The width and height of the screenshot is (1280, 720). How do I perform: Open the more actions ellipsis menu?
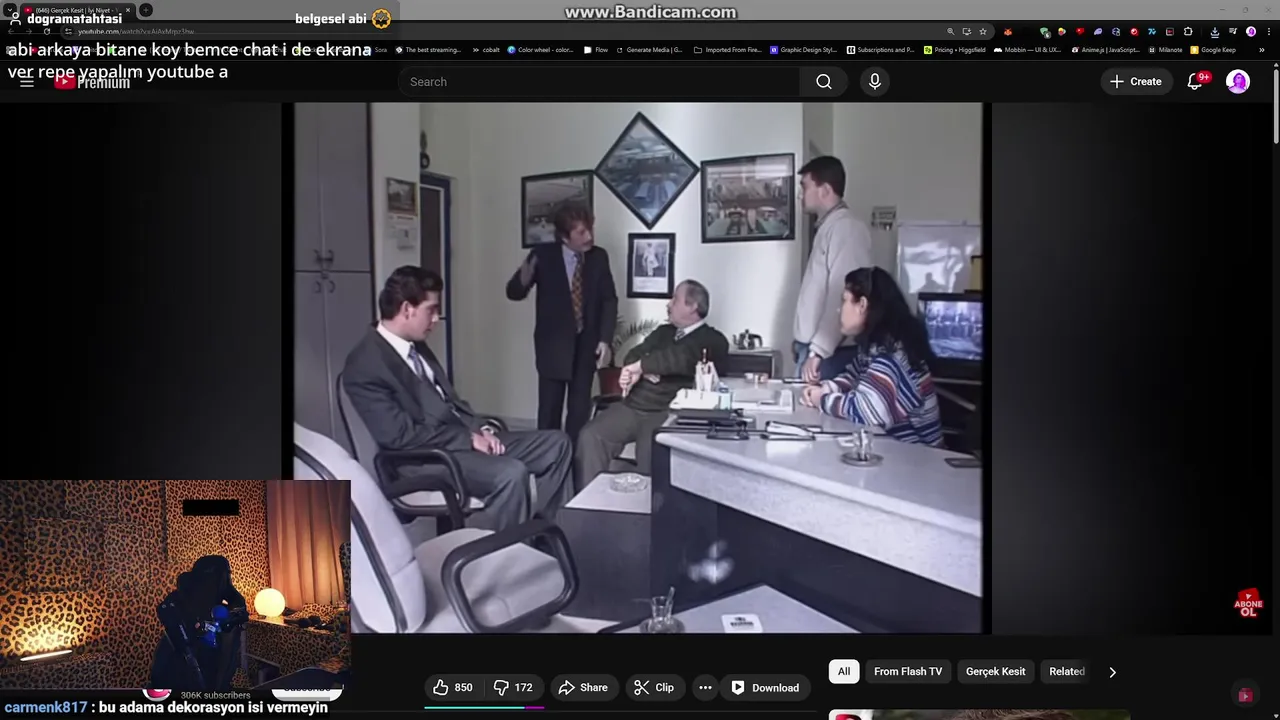pyautogui.click(x=705, y=687)
